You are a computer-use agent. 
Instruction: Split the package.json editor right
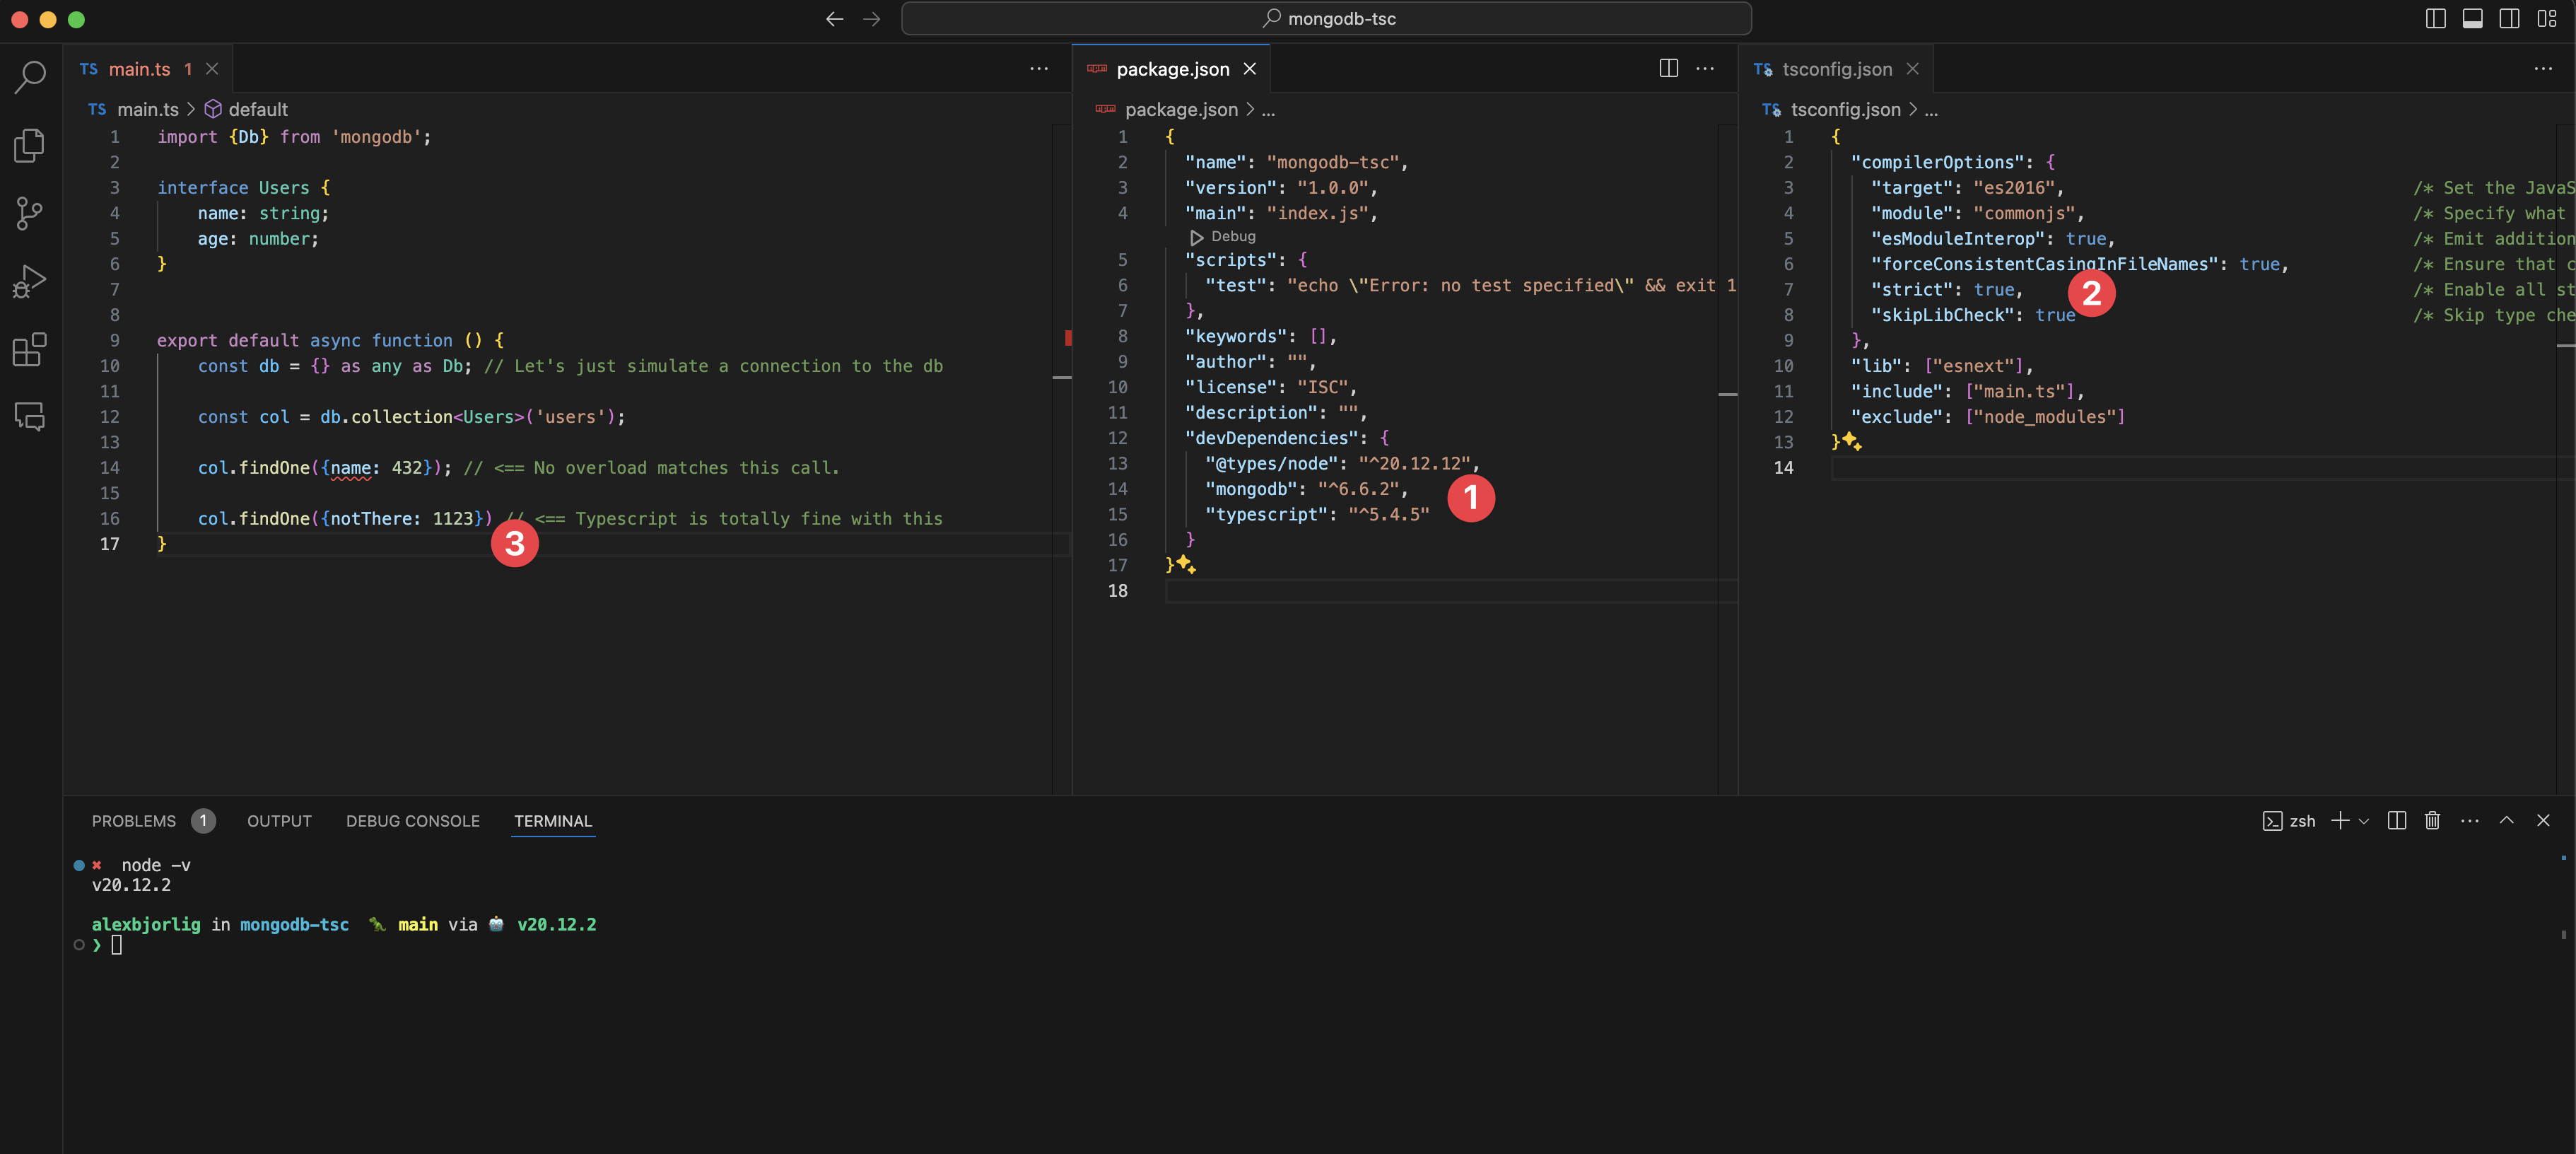coord(1668,69)
